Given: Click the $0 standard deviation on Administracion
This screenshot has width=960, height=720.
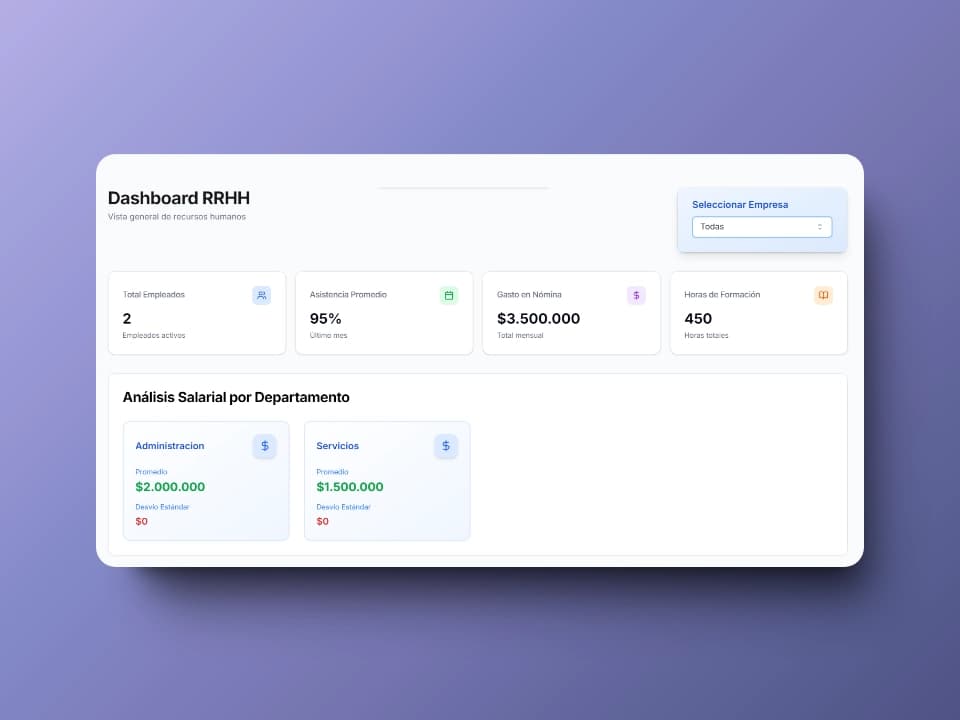Looking at the screenshot, I should click(141, 521).
